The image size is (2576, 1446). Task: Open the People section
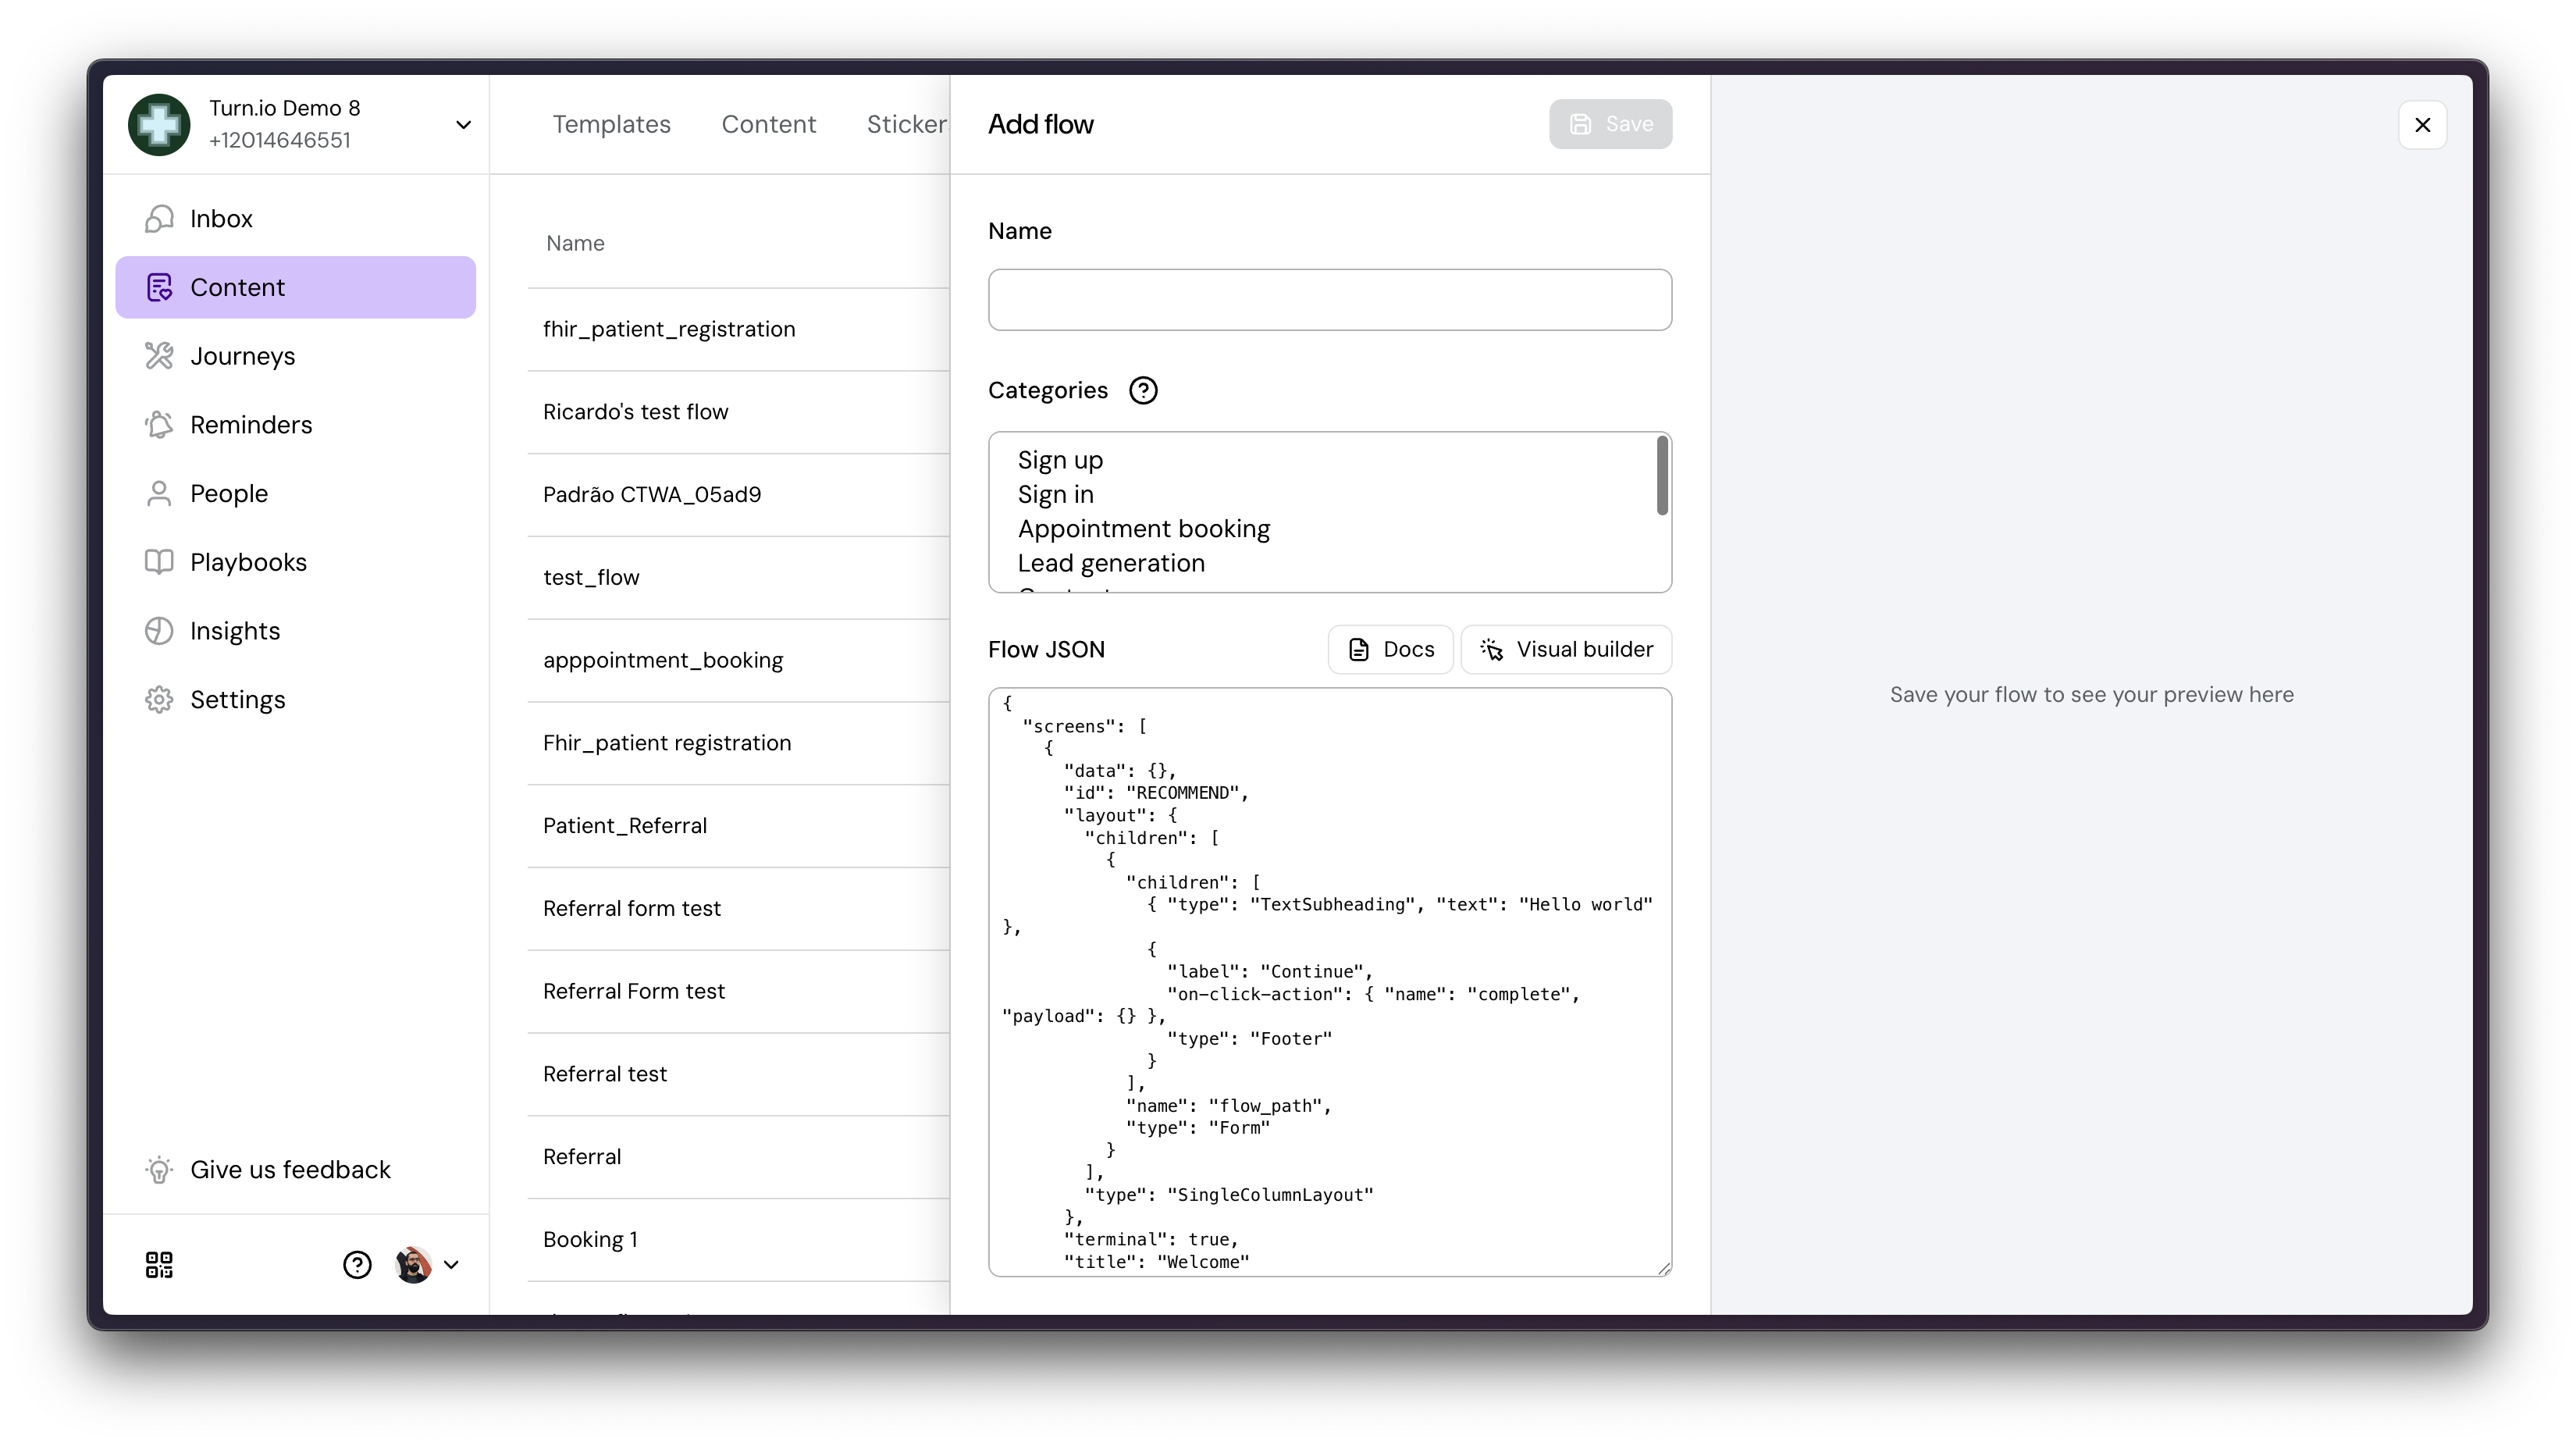(x=229, y=494)
